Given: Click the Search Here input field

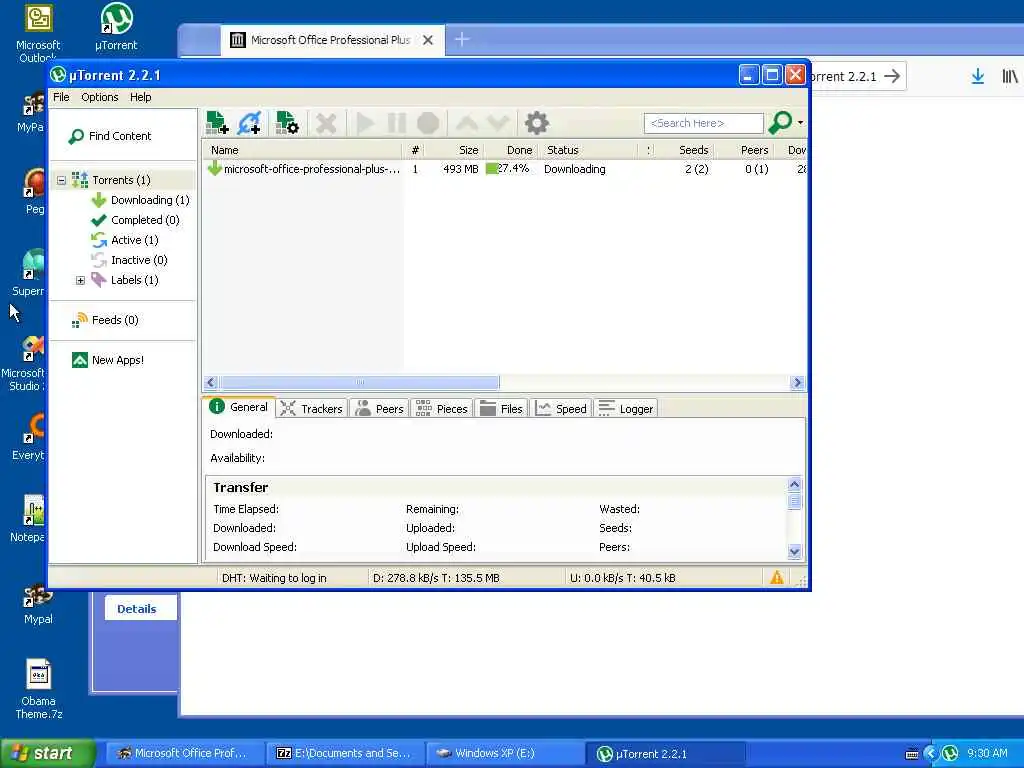Looking at the screenshot, I should (x=703, y=123).
